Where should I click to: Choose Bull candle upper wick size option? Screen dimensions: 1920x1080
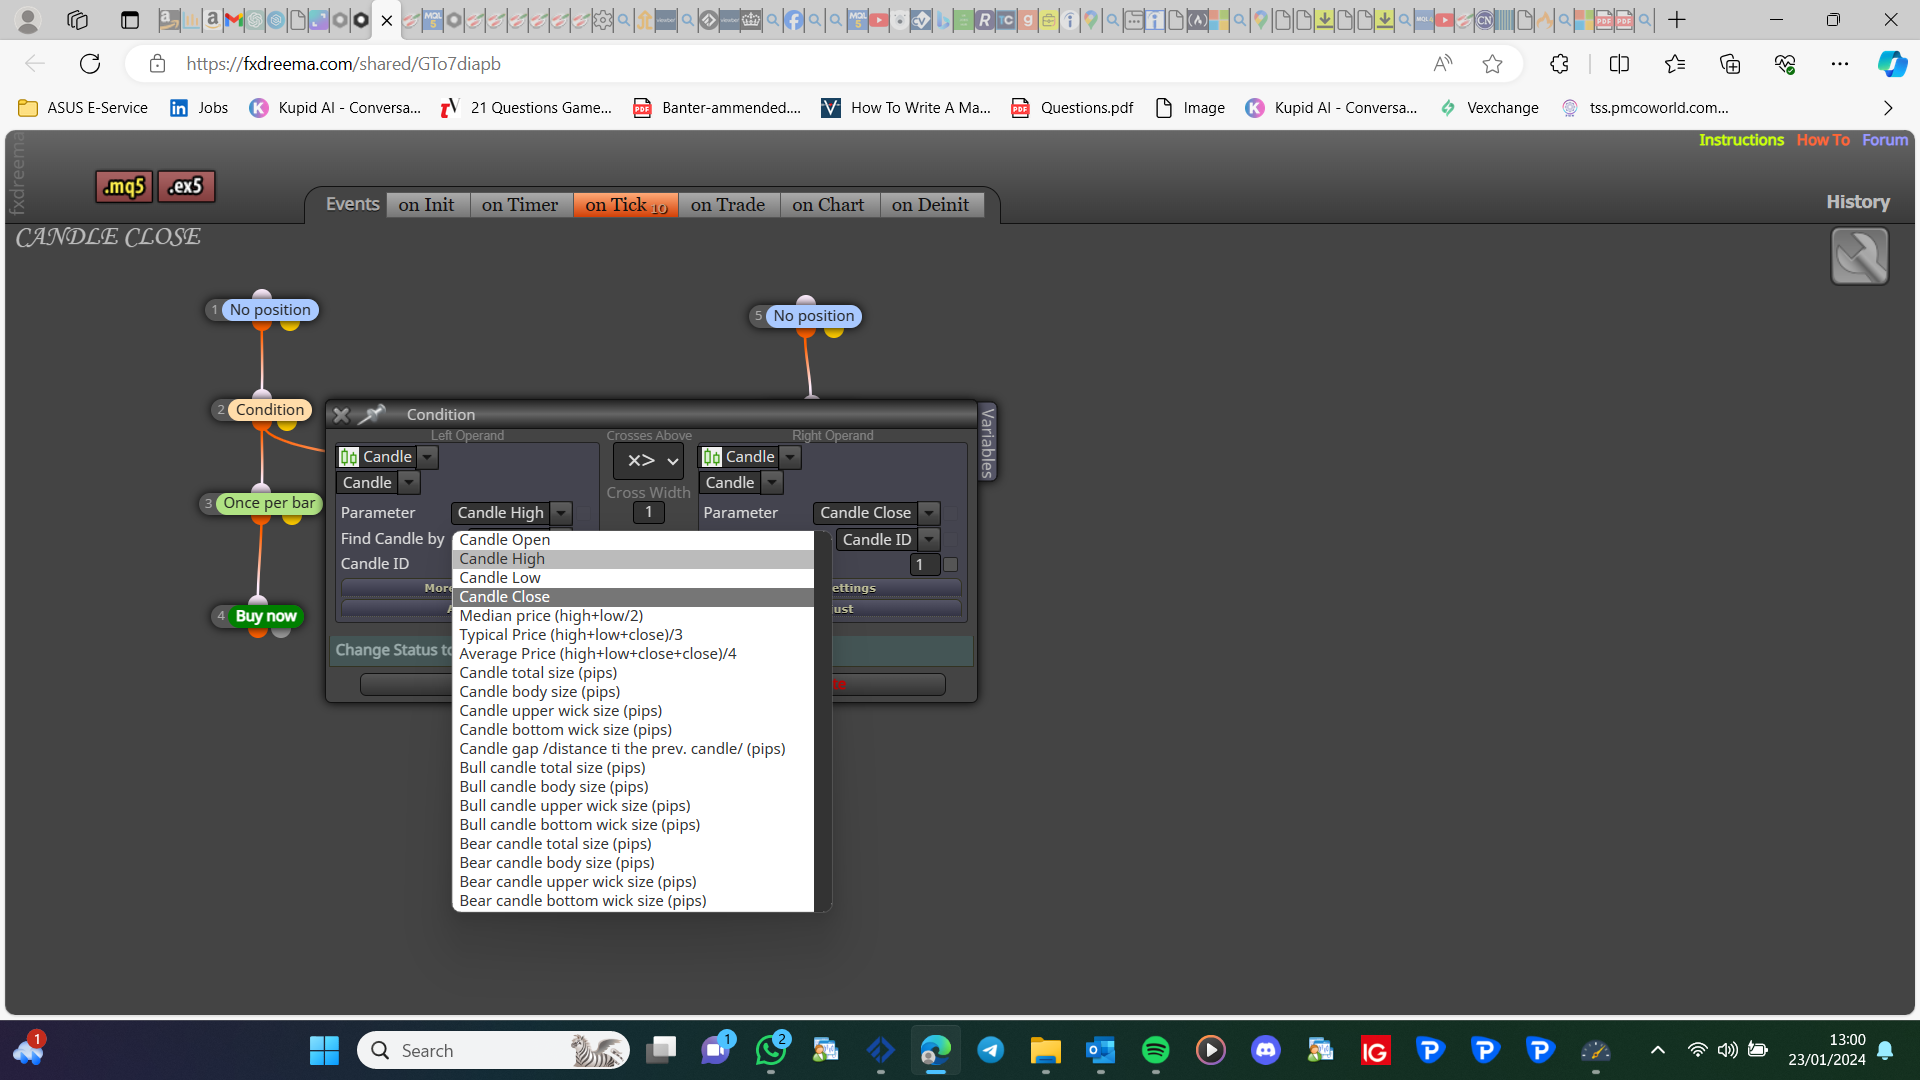coord(633,806)
